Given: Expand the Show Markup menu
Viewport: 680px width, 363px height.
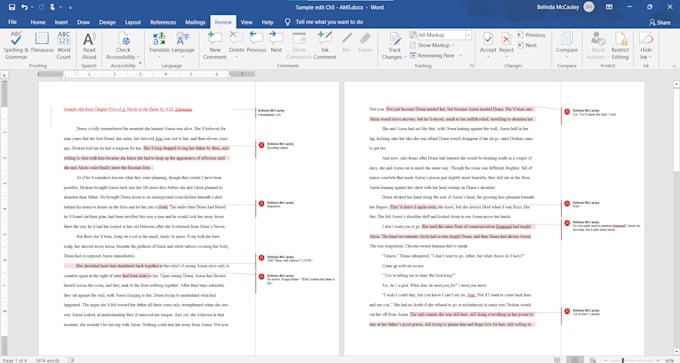Looking at the screenshot, I should coord(432,45).
